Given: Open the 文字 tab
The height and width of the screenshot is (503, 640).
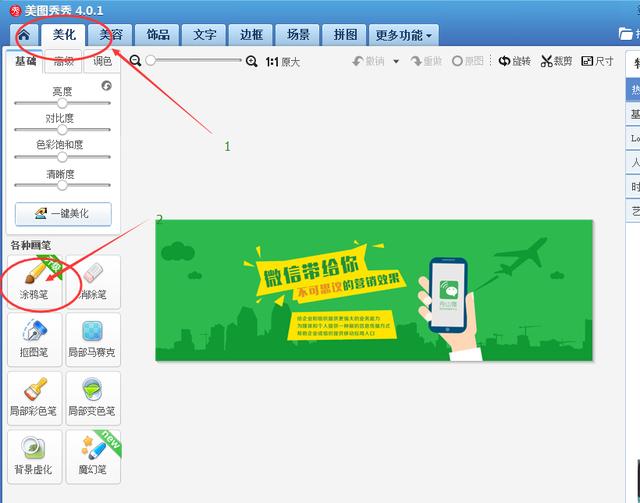Looking at the screenshot, I should coord(204,35).
